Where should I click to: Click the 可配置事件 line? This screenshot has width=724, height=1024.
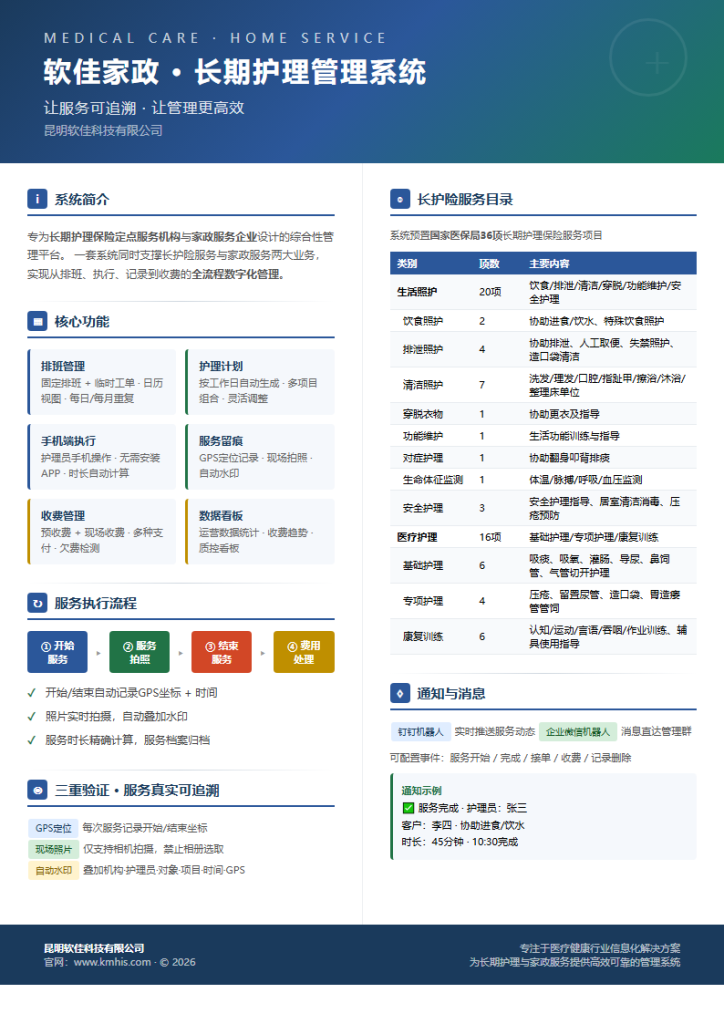coord(511,758)
